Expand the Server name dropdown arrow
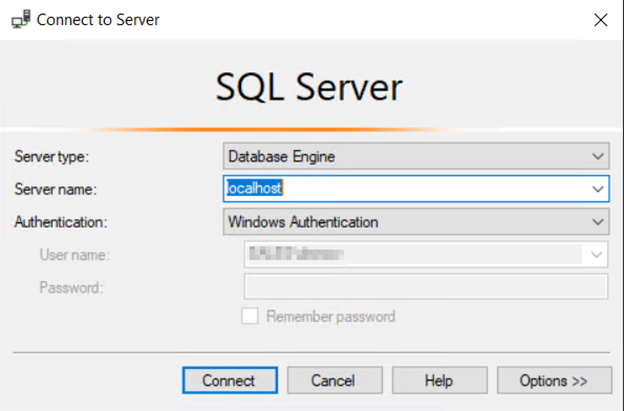The width and height of the screenshot is (624, 411). pos(598,188)
